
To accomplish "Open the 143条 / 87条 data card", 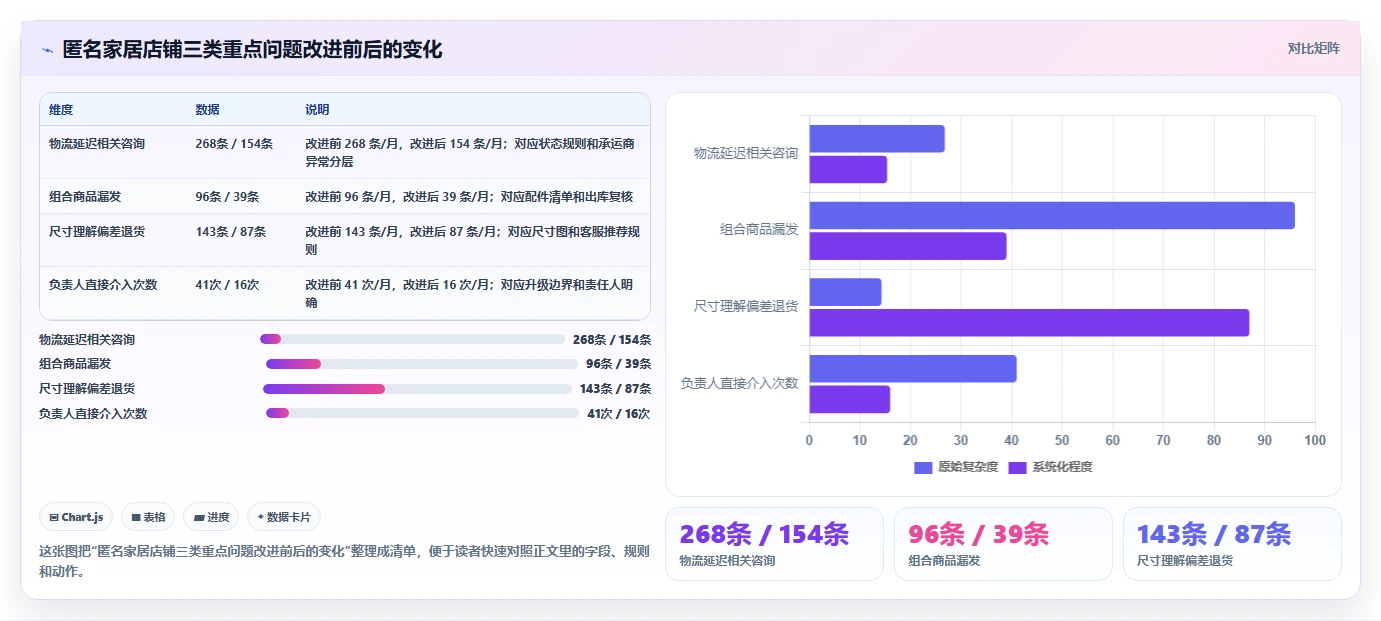I will 1232,543.
